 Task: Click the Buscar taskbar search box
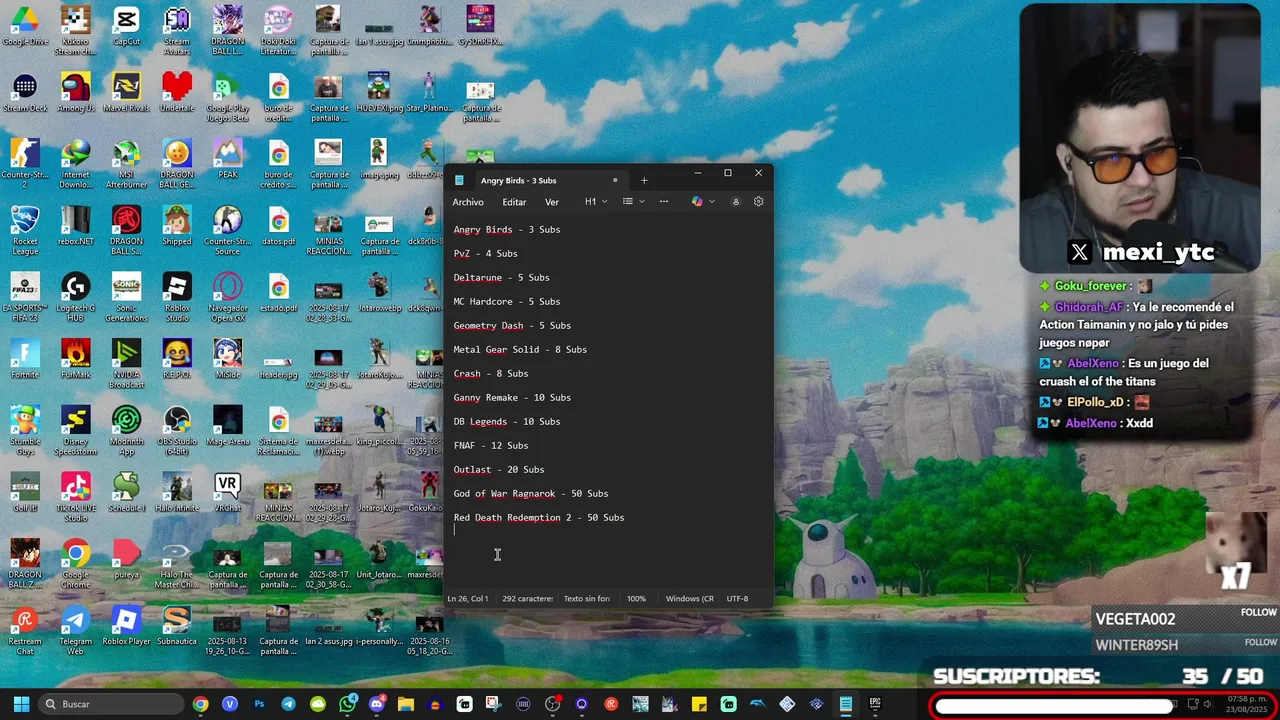[110, 704]
